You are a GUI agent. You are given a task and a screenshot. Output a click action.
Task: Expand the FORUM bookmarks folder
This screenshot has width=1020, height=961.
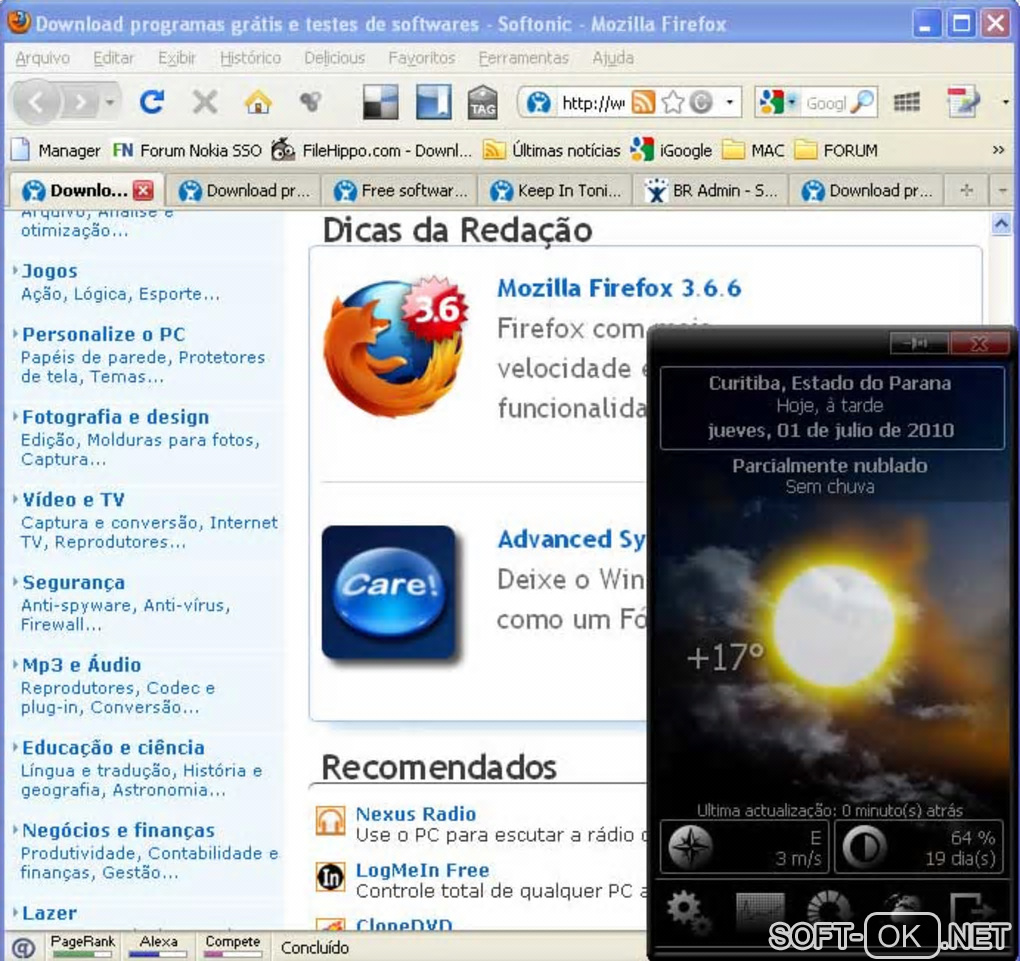(836, 150)
